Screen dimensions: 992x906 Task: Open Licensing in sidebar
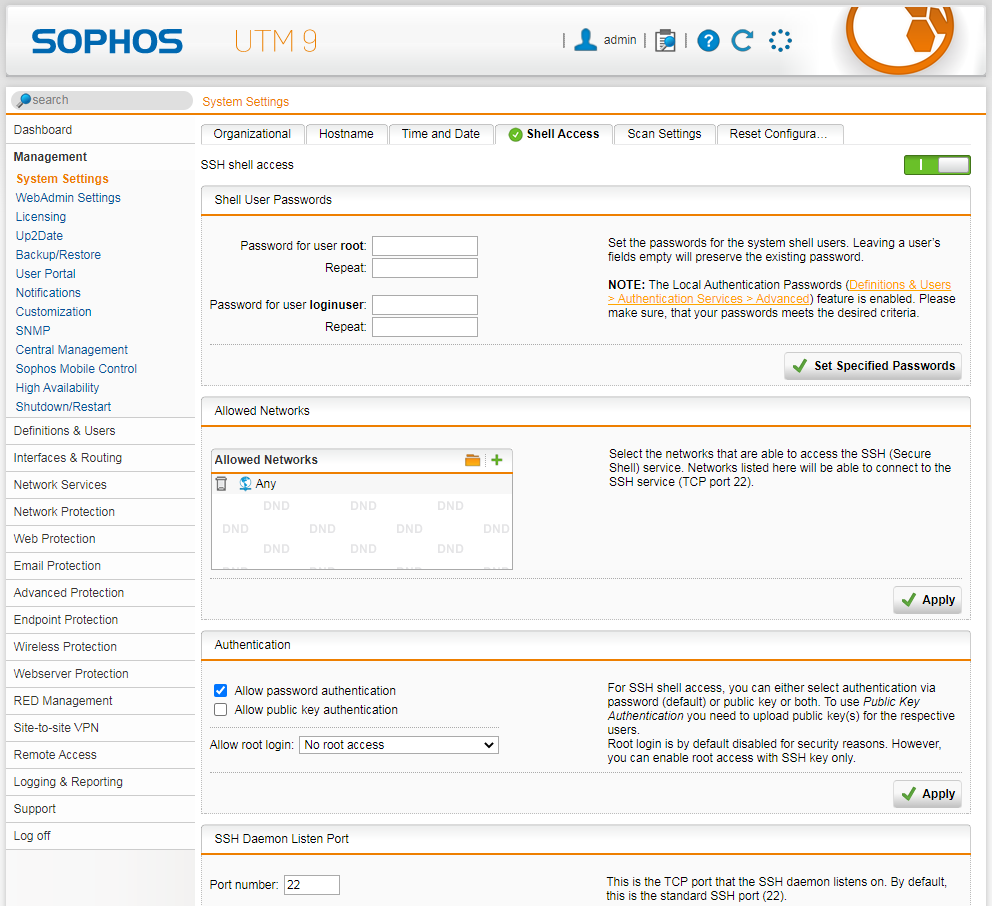(x=40, y=217)
